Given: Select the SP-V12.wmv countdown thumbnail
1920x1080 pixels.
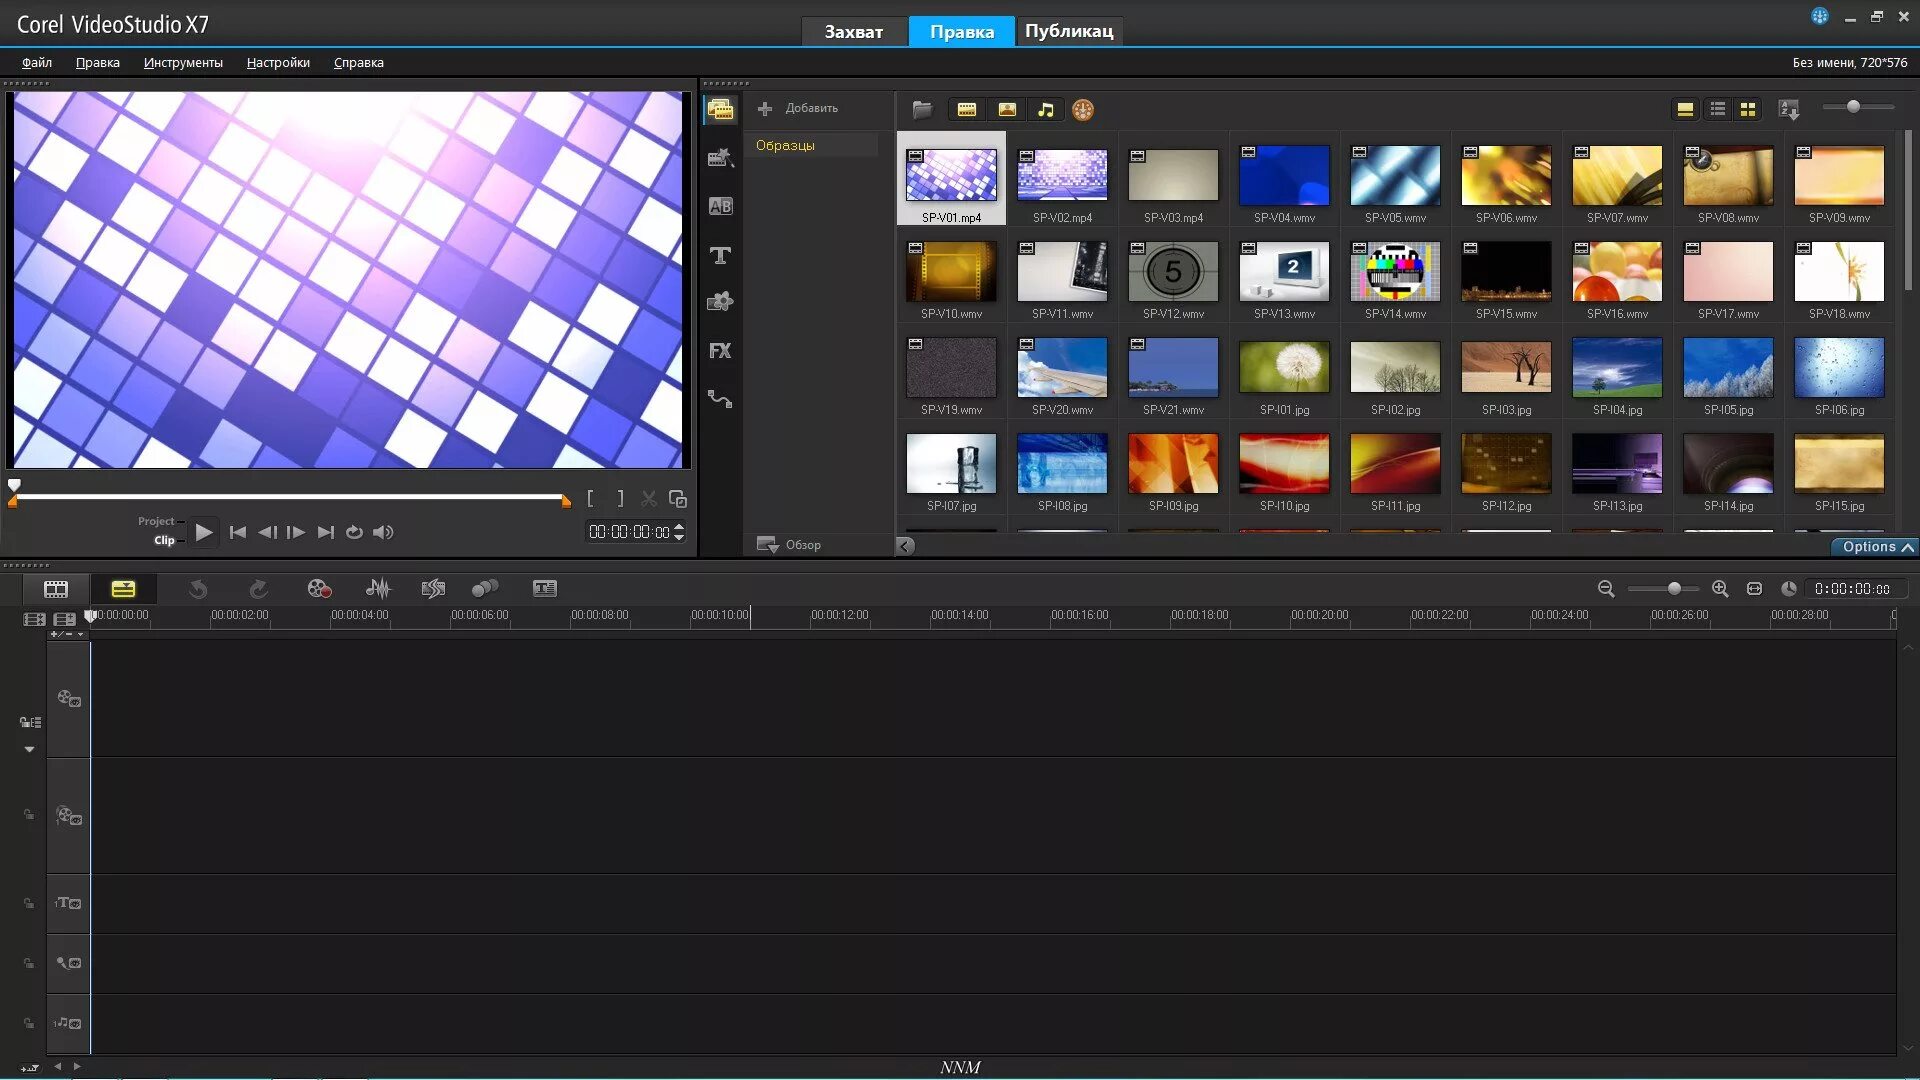Looking at the screenshot, I should tap(1173, 271).
